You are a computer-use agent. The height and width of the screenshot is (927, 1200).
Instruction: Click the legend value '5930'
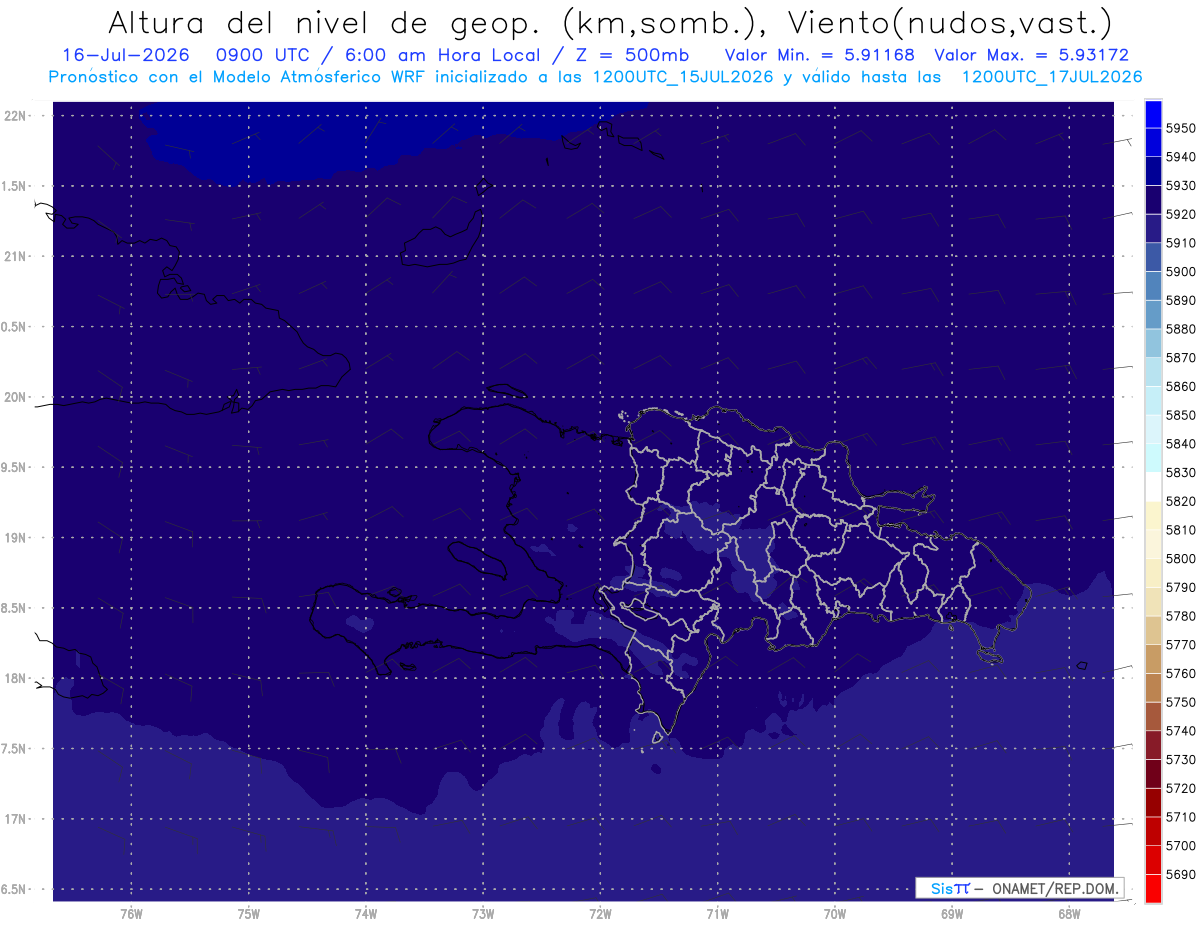[x=1180, y=185]
